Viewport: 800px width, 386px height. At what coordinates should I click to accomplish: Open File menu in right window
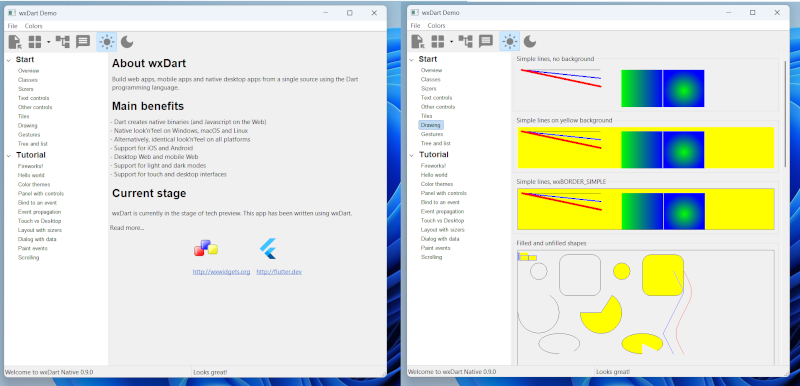(x=415, y=25)
